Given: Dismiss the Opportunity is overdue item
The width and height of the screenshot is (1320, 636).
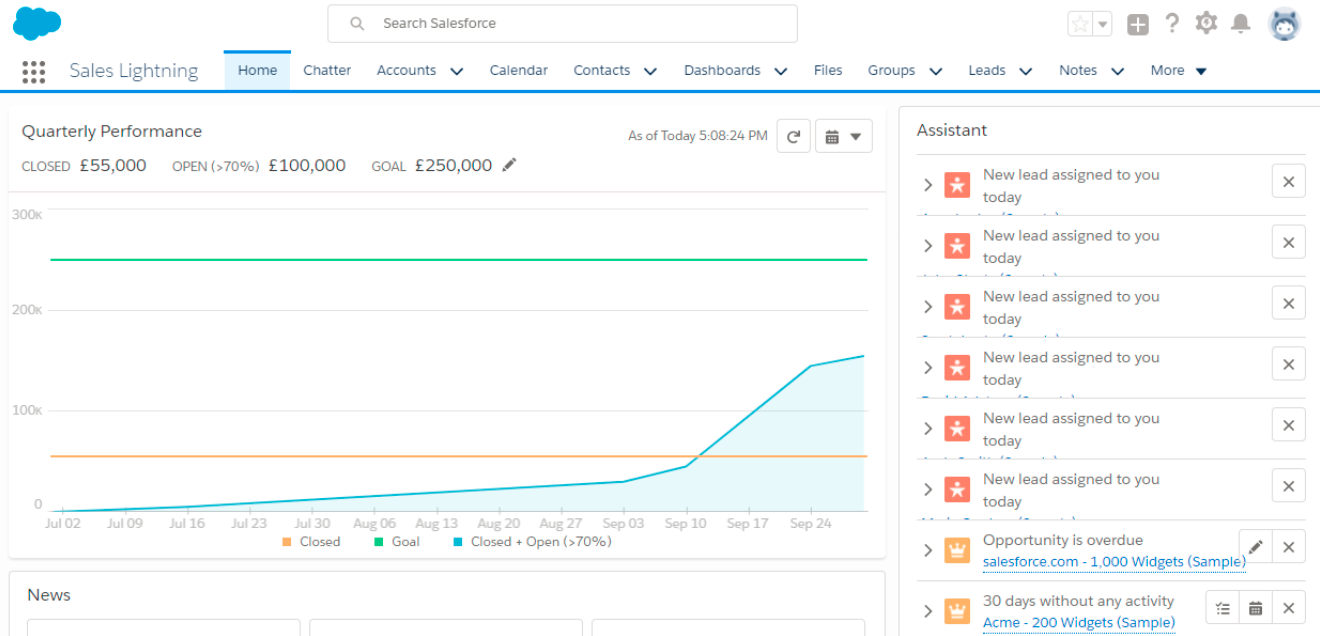Looking at the screenshot, I should (1289, 547).
